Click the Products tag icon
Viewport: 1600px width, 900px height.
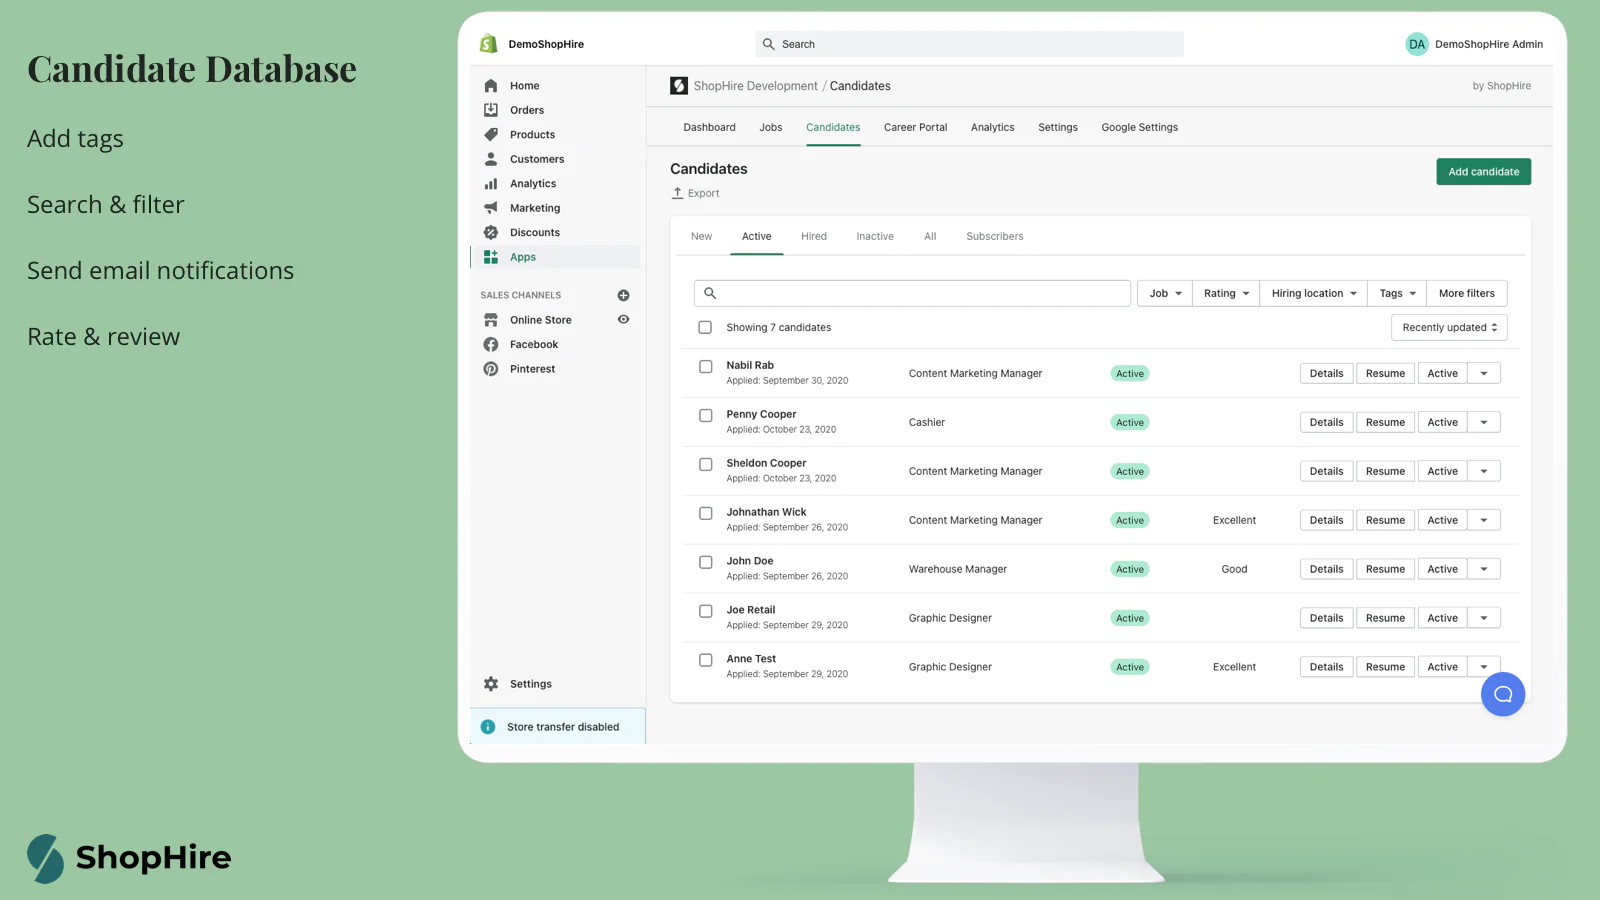491,134
